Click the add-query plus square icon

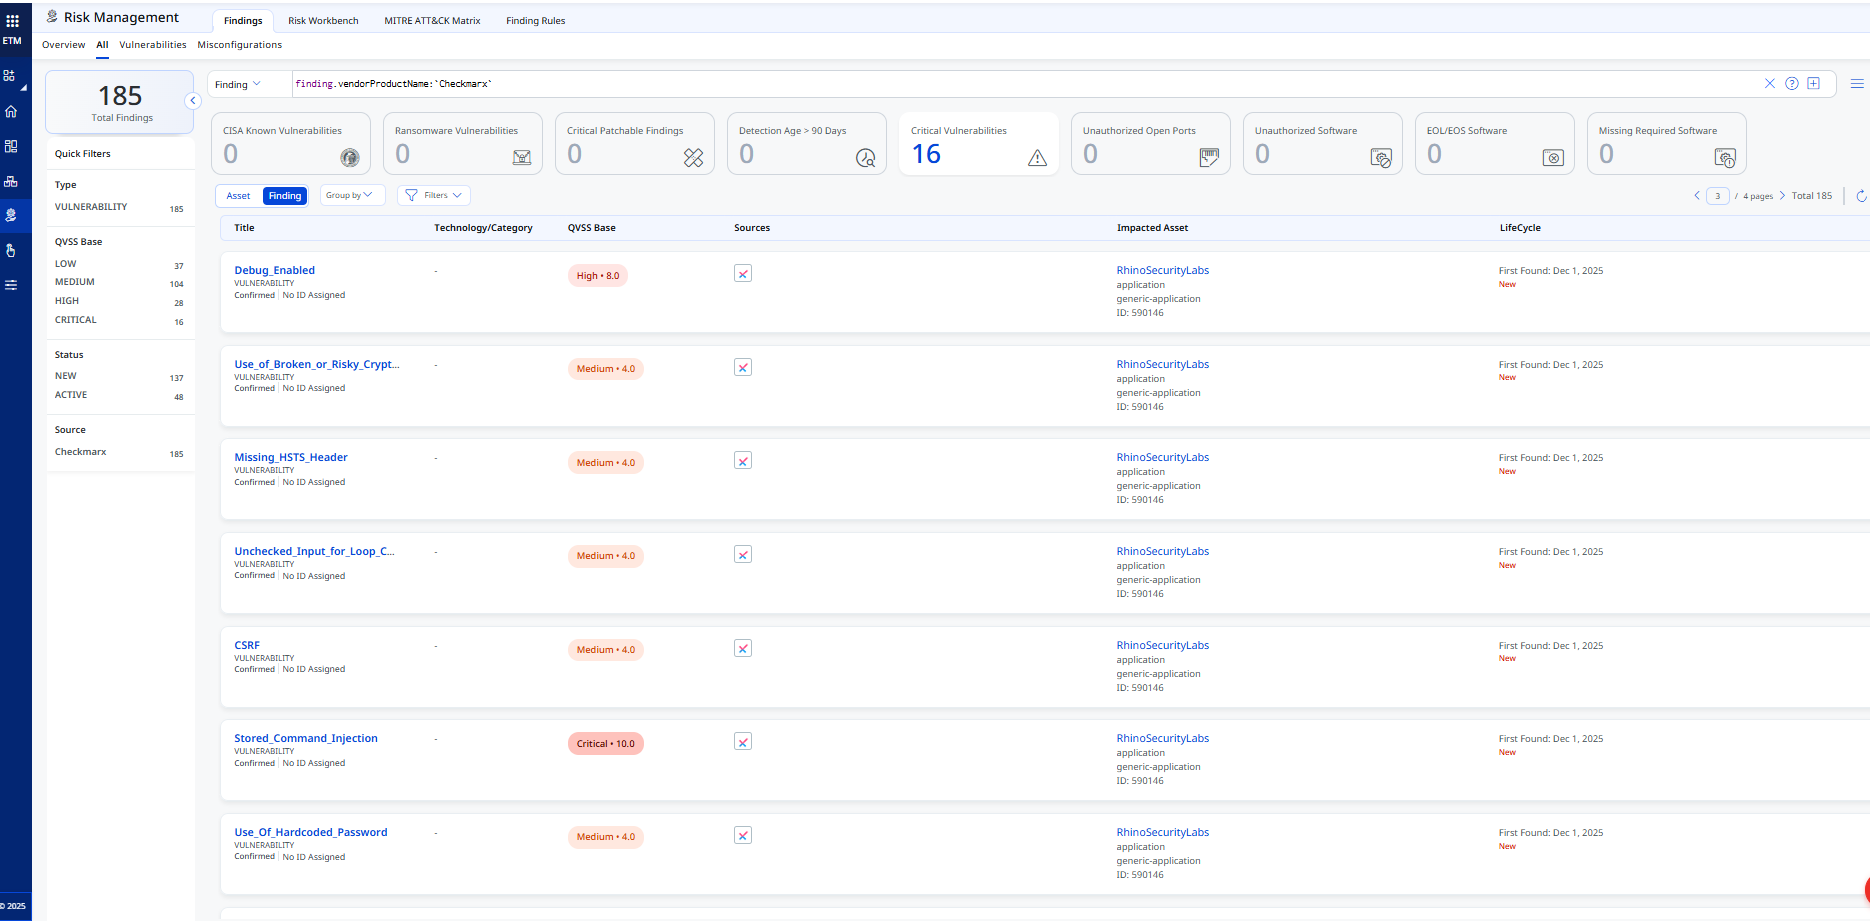coord(1813,84)
